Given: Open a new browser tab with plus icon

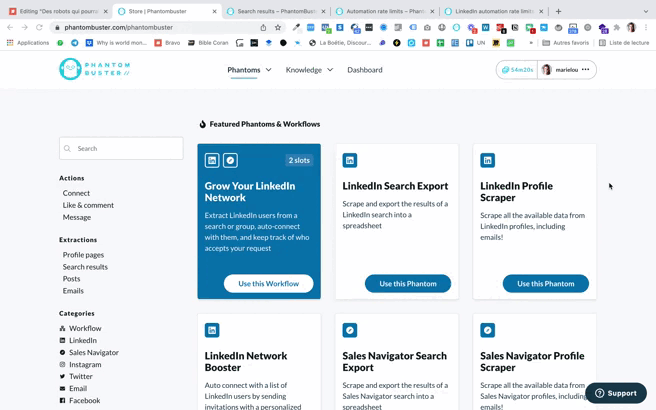Looking at the screenshot, I should pyautogui.click(x=558, y=11).
